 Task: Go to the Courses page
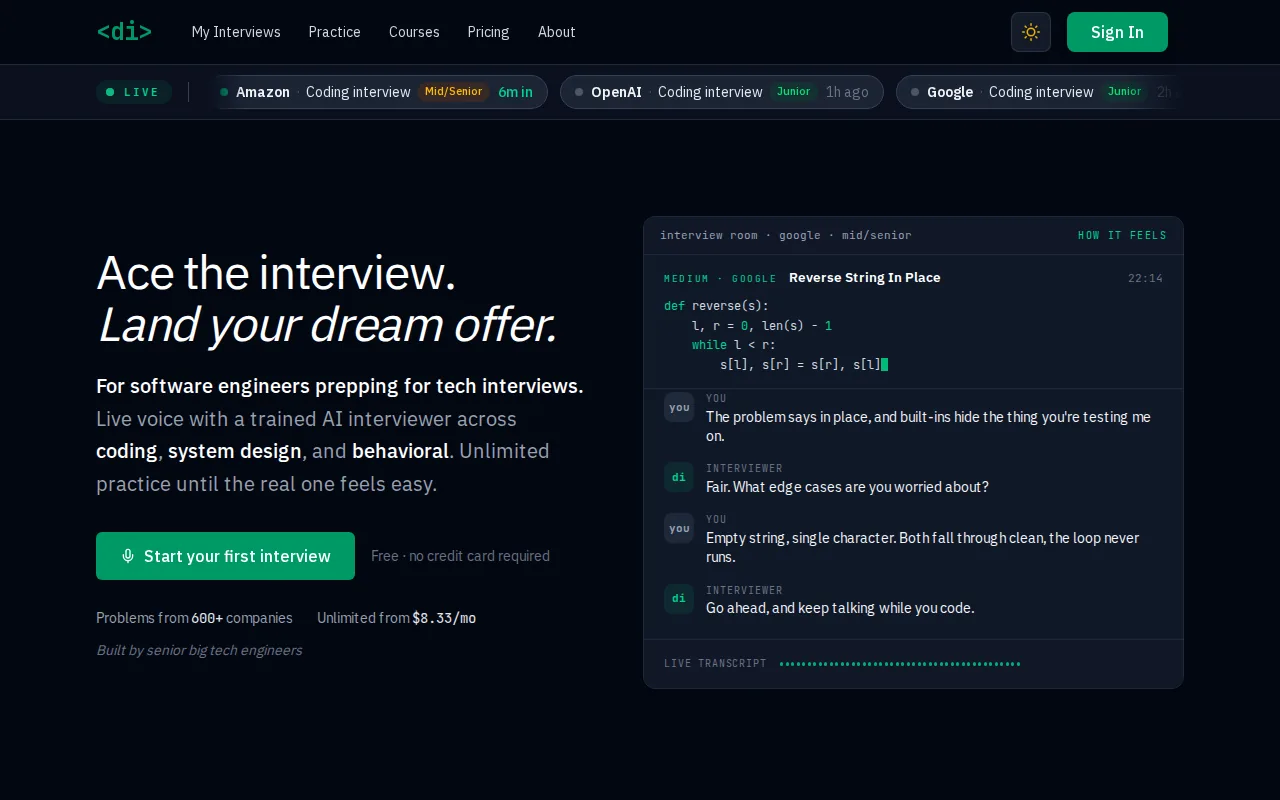[x=414, y=32]
